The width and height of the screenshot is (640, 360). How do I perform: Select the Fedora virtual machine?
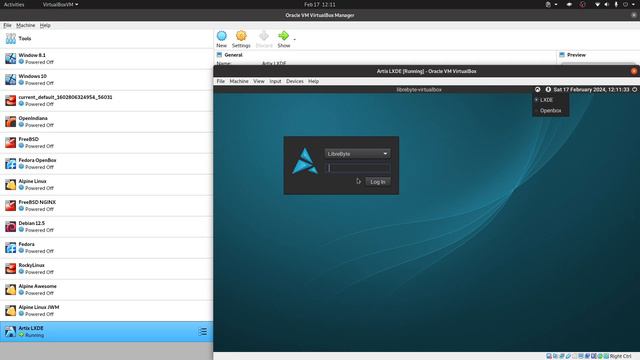pos(106,247)
